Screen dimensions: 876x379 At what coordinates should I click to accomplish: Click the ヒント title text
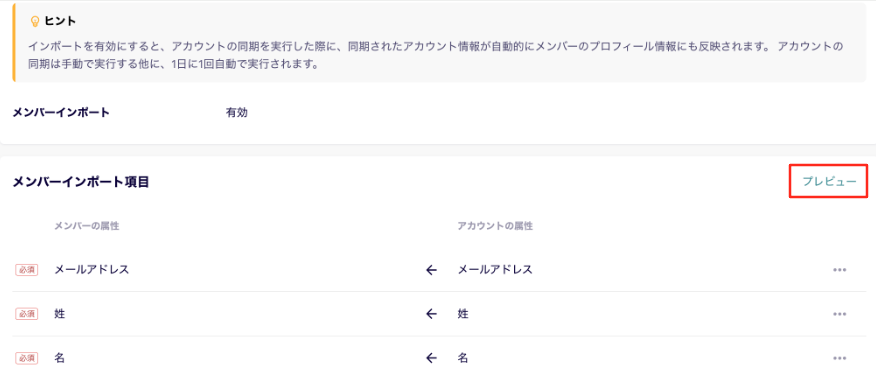point(60,21)
